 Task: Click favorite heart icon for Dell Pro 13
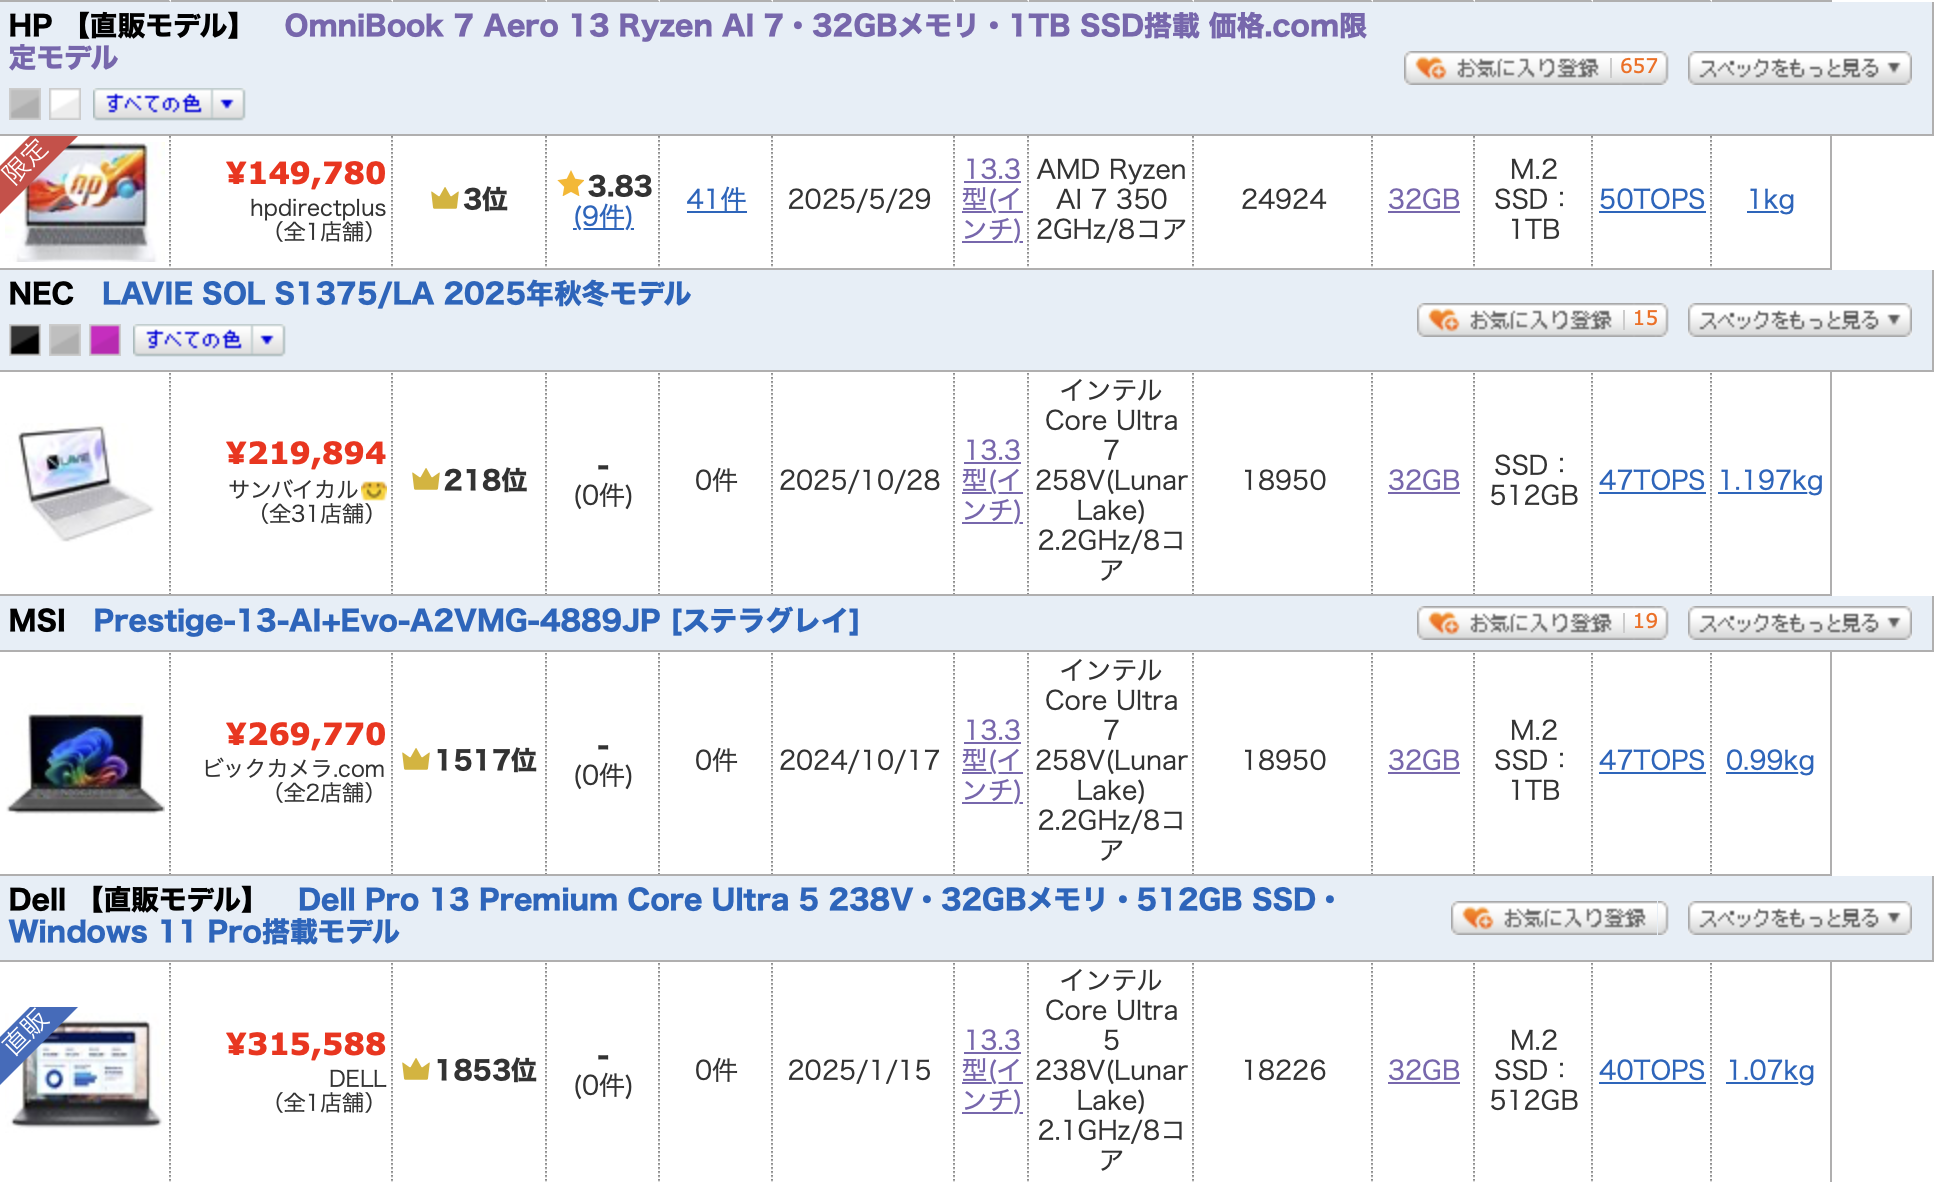[x=1478, y=918]
